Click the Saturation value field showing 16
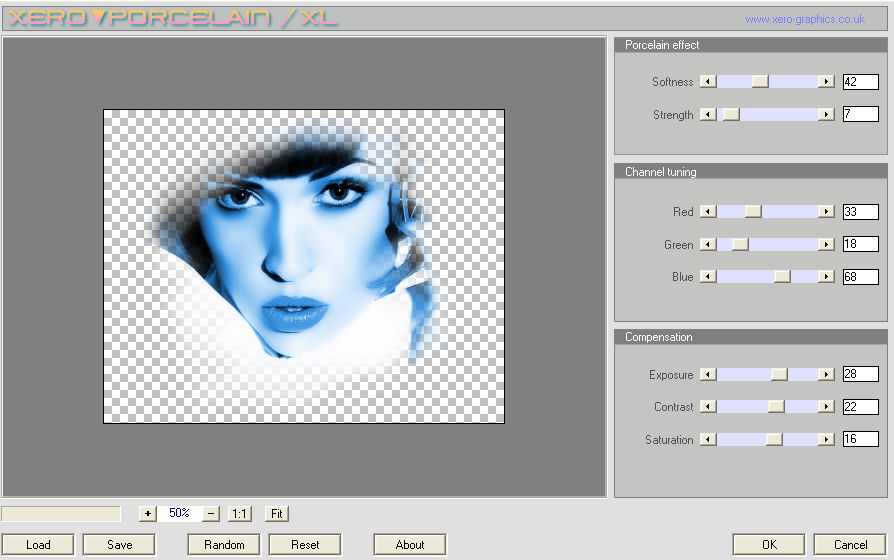Image resolution: width=894 pixels, height=560 pixels. point(861,439)
